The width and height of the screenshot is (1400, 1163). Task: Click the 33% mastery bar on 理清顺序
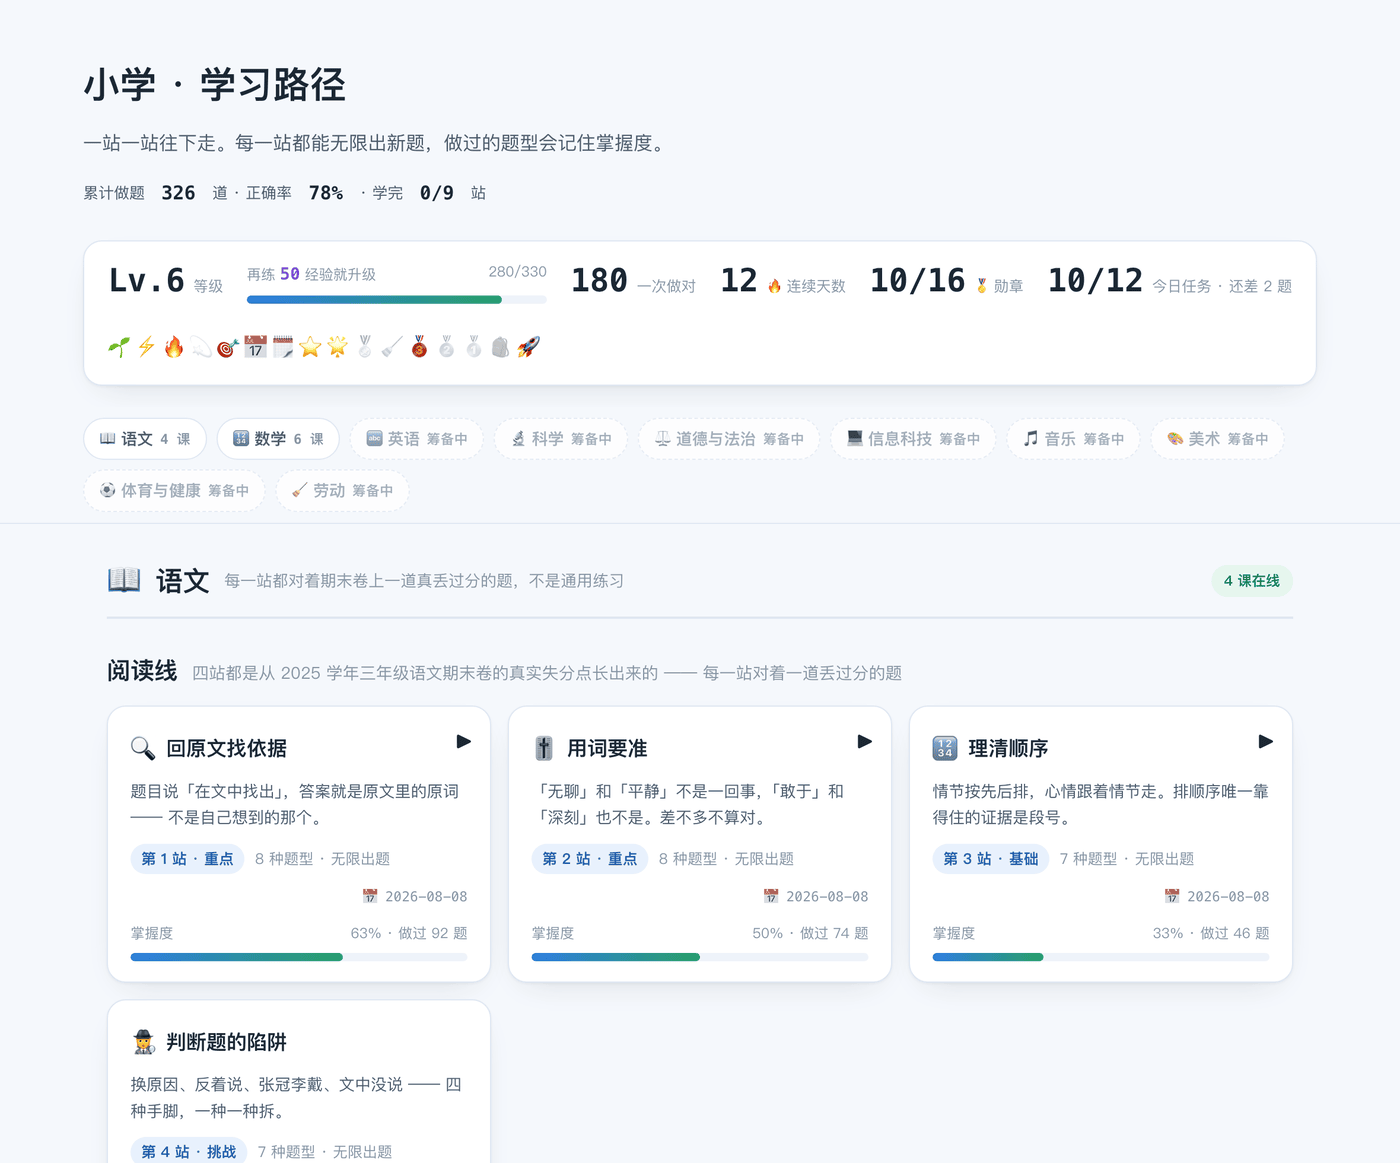[1101, 957]
